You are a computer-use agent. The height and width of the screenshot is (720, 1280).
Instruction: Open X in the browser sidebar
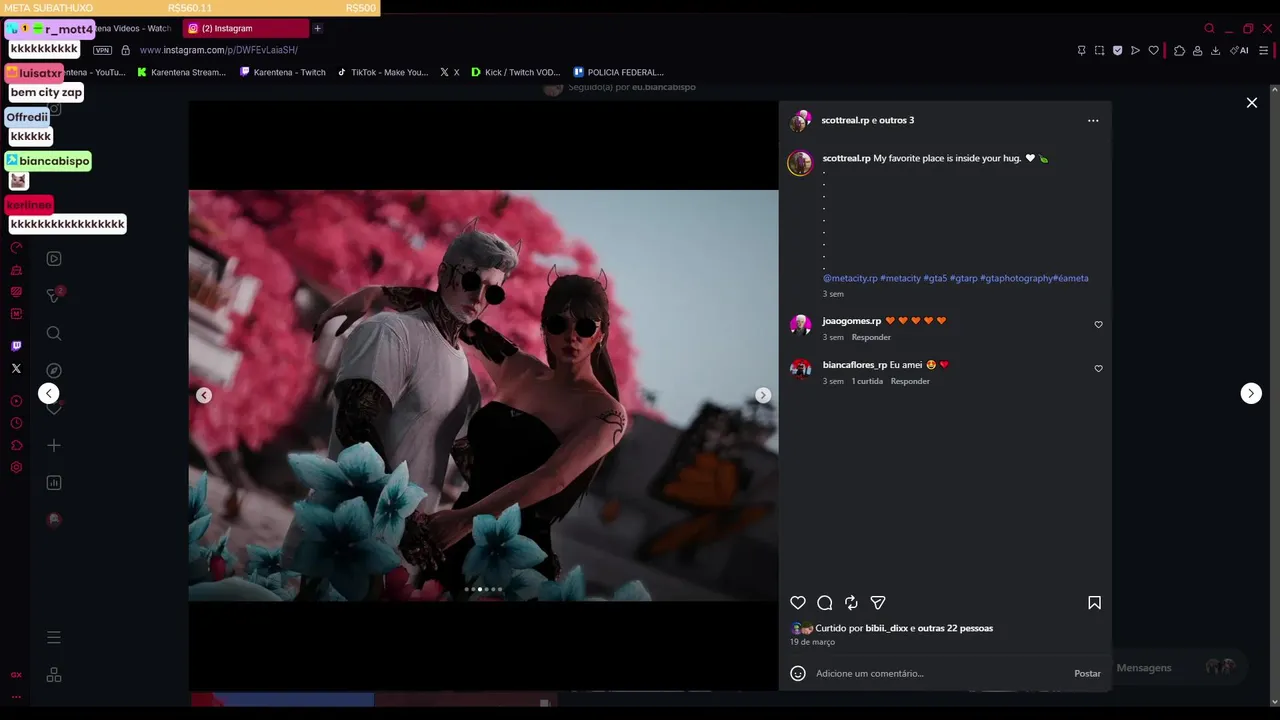(x=16, y=368)
